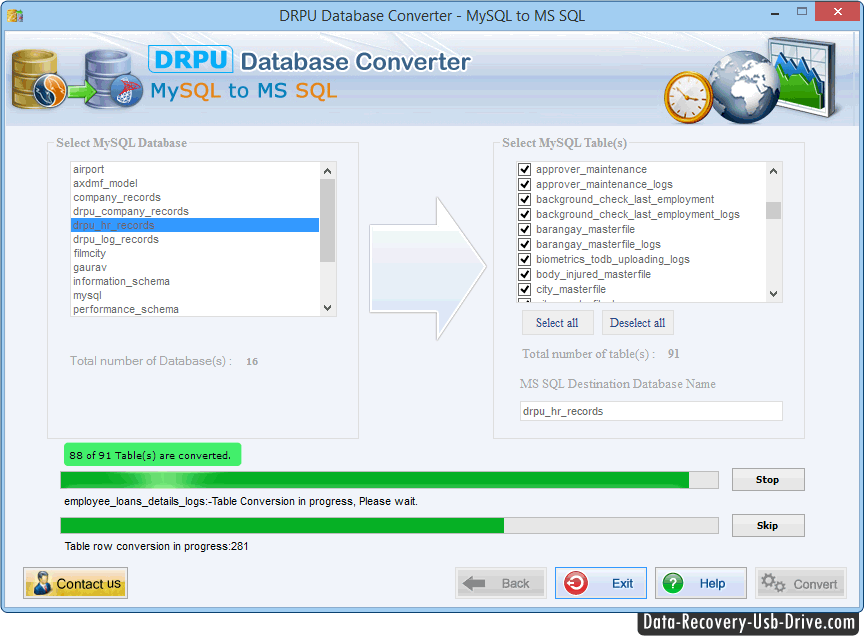
Task: Uncheck biometrics_todb_uploading_logs table
Action: click(525, 259)
